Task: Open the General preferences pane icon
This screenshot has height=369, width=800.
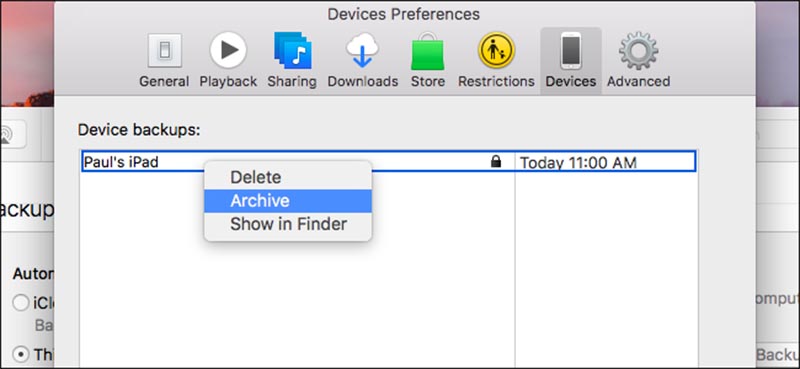Action: click(x=164, y=51)
